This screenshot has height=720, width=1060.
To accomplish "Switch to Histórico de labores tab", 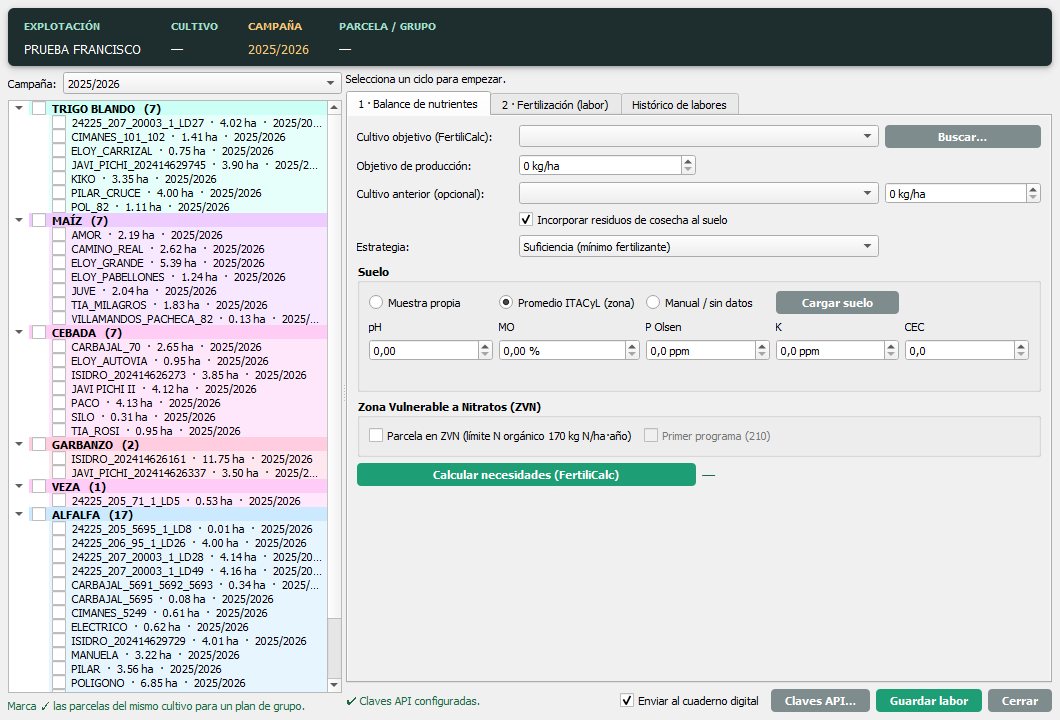I will (x=679, y=105).
